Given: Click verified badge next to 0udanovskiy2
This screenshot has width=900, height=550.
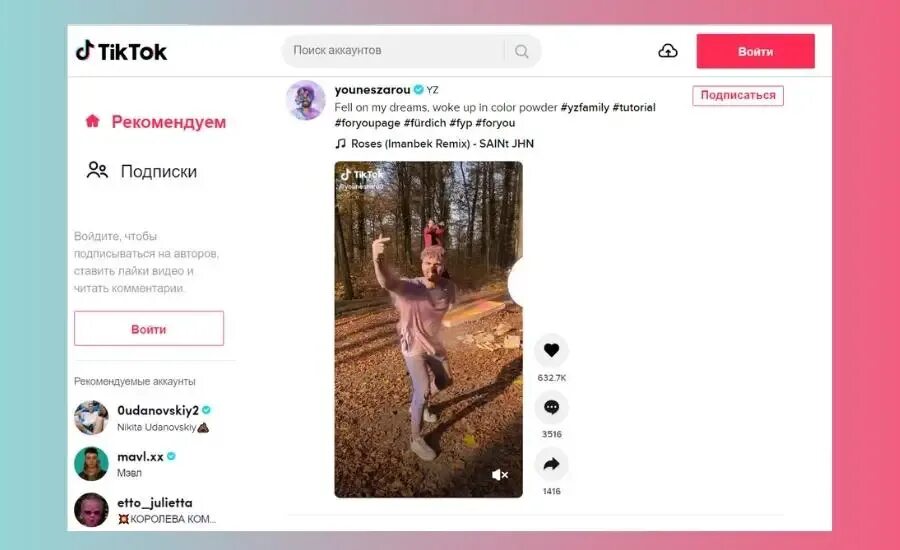Looking at the screenshot, I should [x=206, y=410].
